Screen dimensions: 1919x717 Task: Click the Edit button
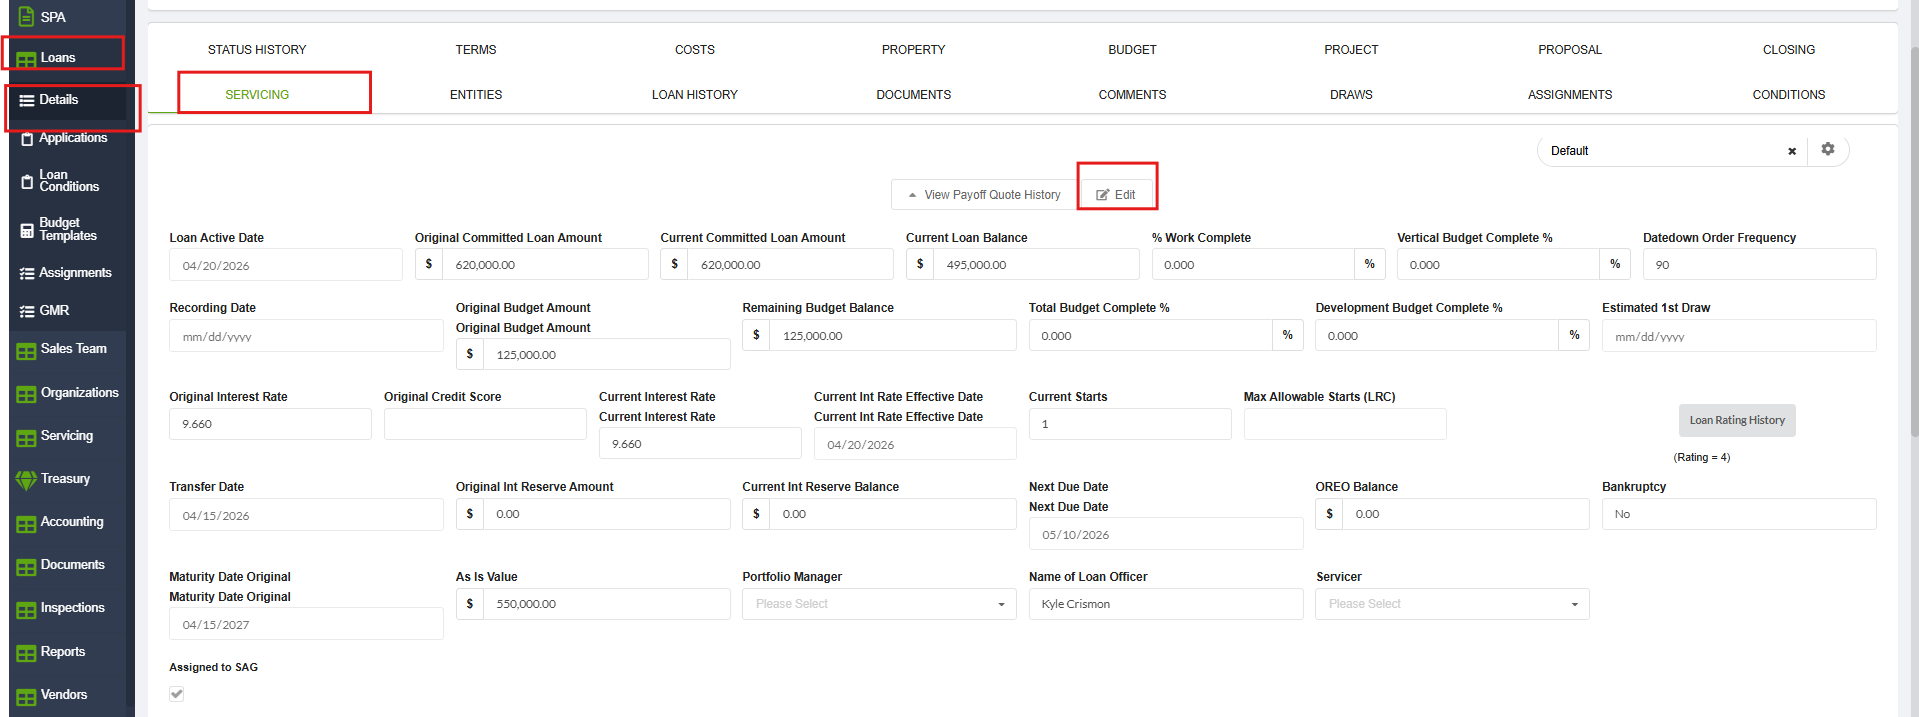[x=1116, y=195]
